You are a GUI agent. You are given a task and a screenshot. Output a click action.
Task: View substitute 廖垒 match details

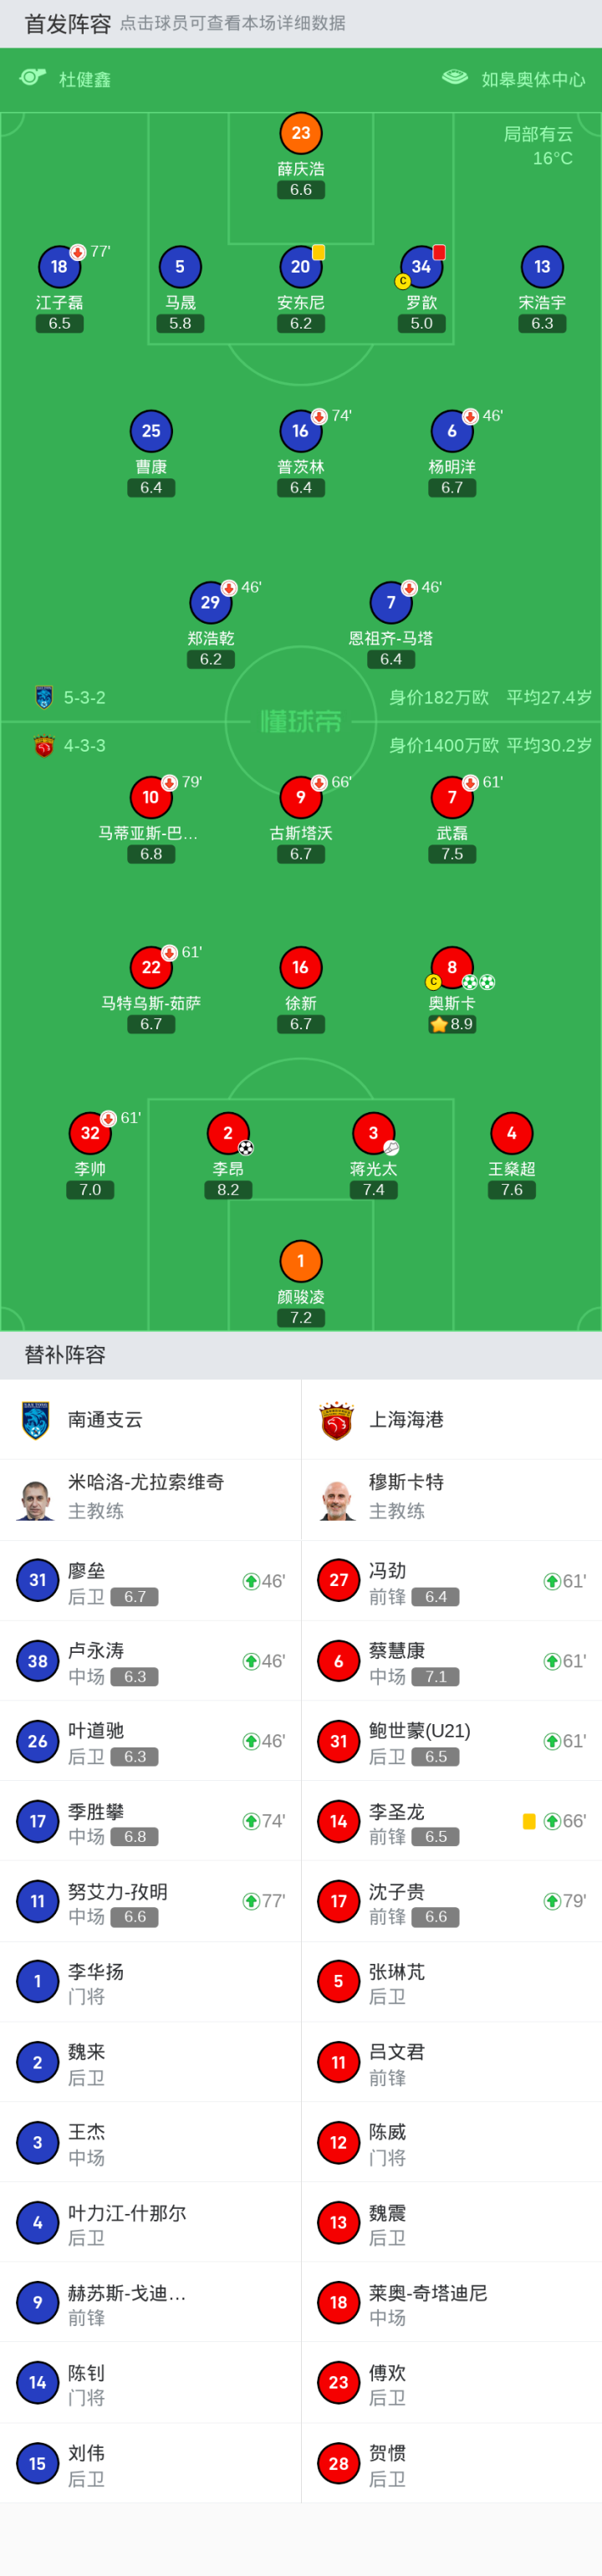150,1581
